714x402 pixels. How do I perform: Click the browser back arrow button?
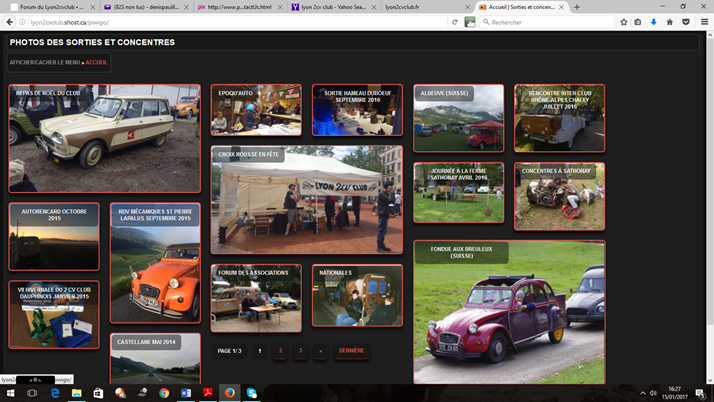pyautogui.click(x=10, y=21)
